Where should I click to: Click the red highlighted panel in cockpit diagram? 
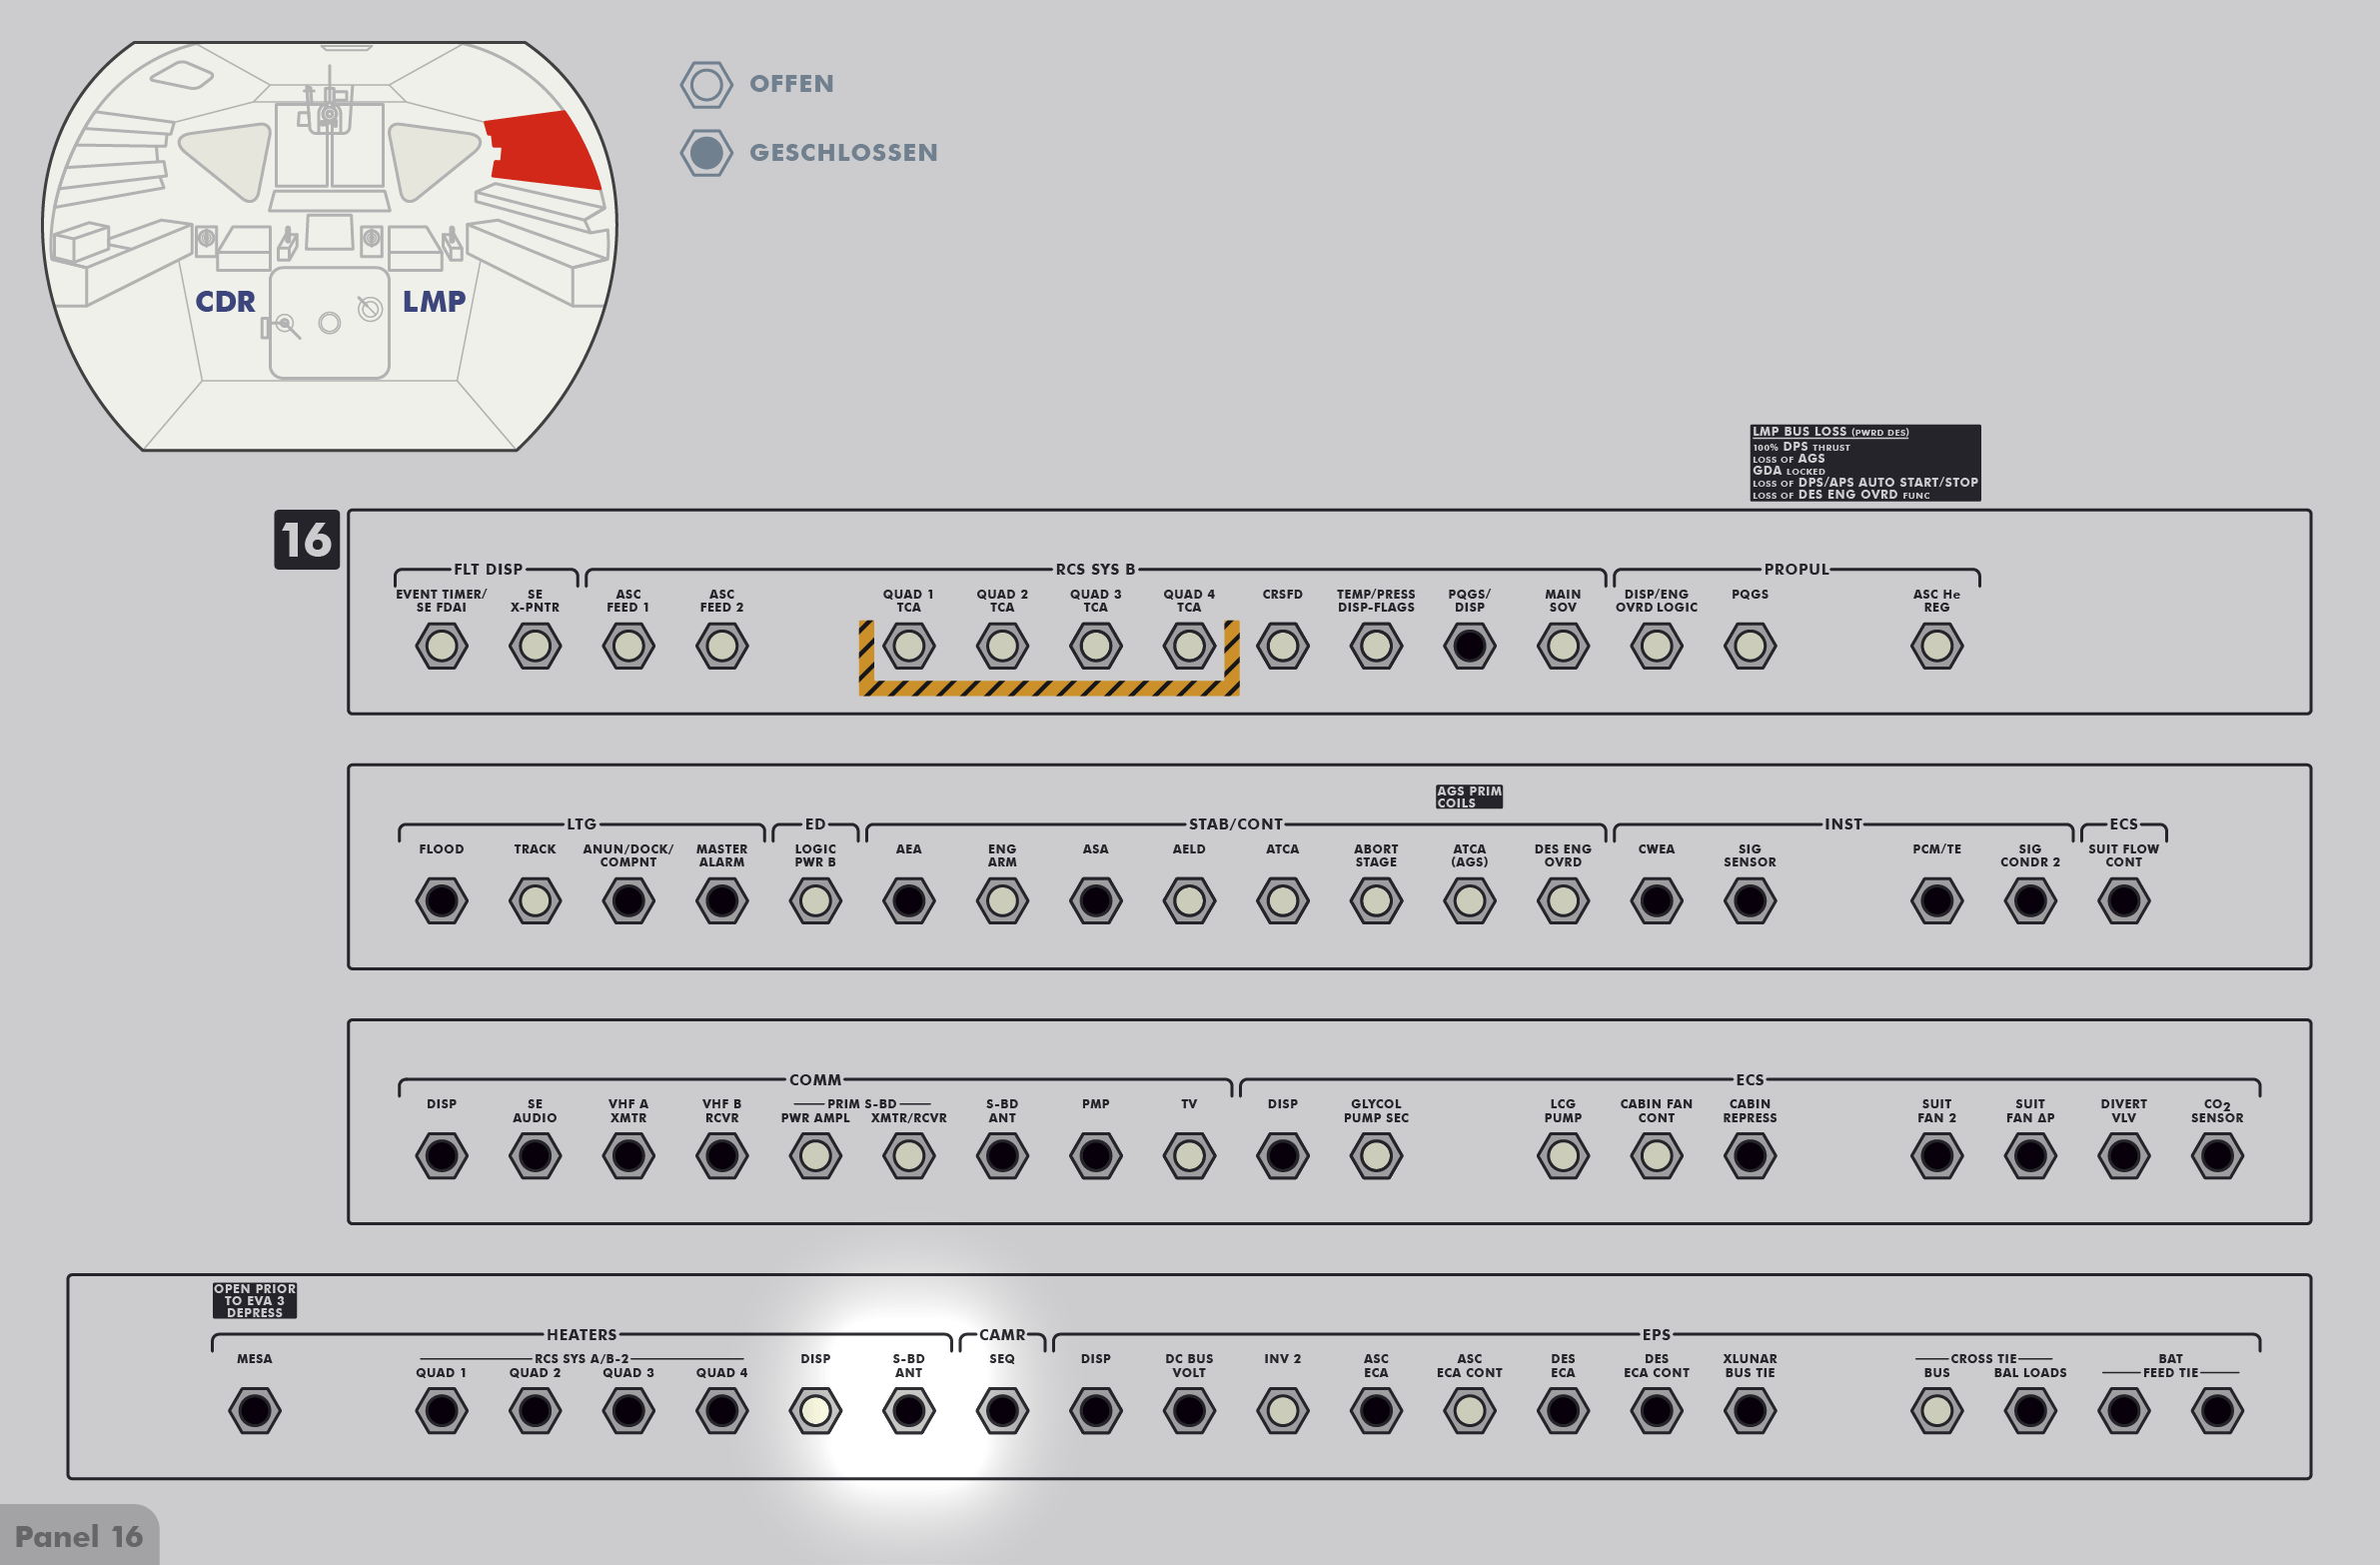545,150
